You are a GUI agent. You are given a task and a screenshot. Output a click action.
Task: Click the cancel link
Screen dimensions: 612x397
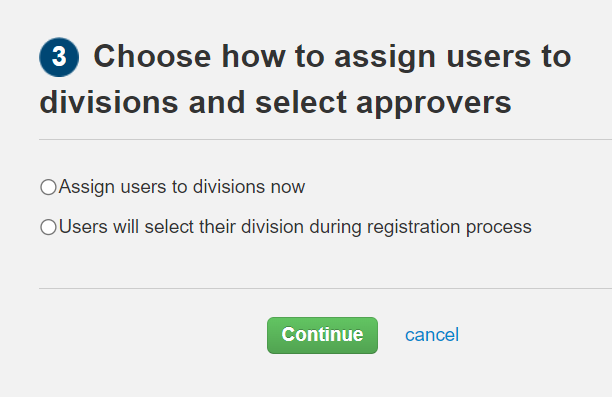point(432,335)
